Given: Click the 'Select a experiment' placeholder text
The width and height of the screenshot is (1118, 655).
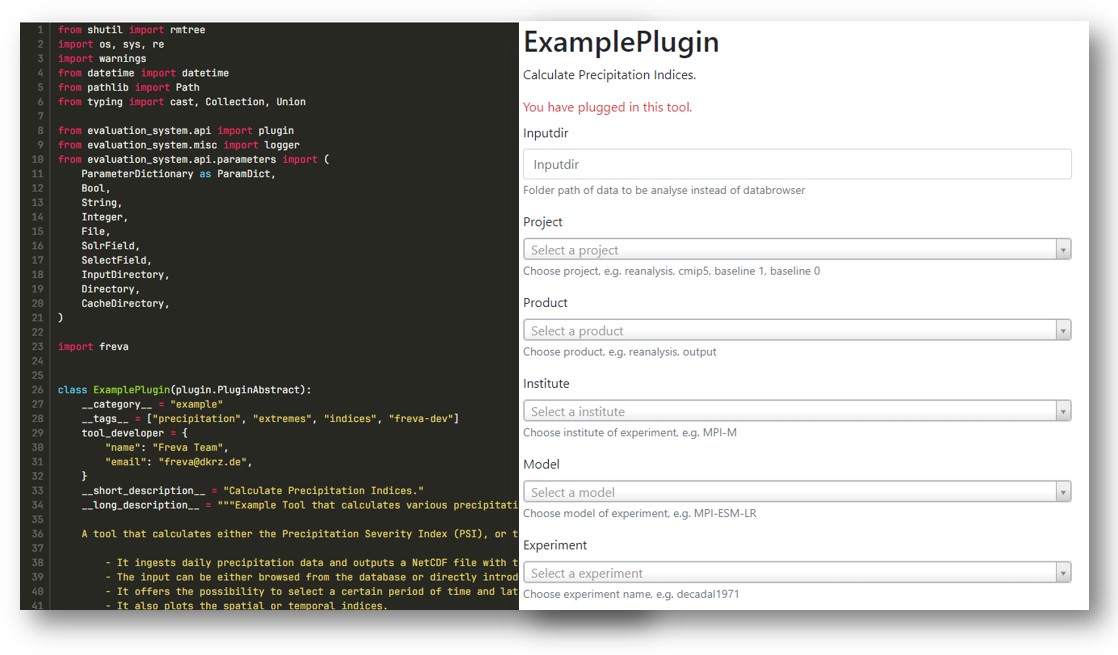Looking at the screenshot, I should click(587, 573).
